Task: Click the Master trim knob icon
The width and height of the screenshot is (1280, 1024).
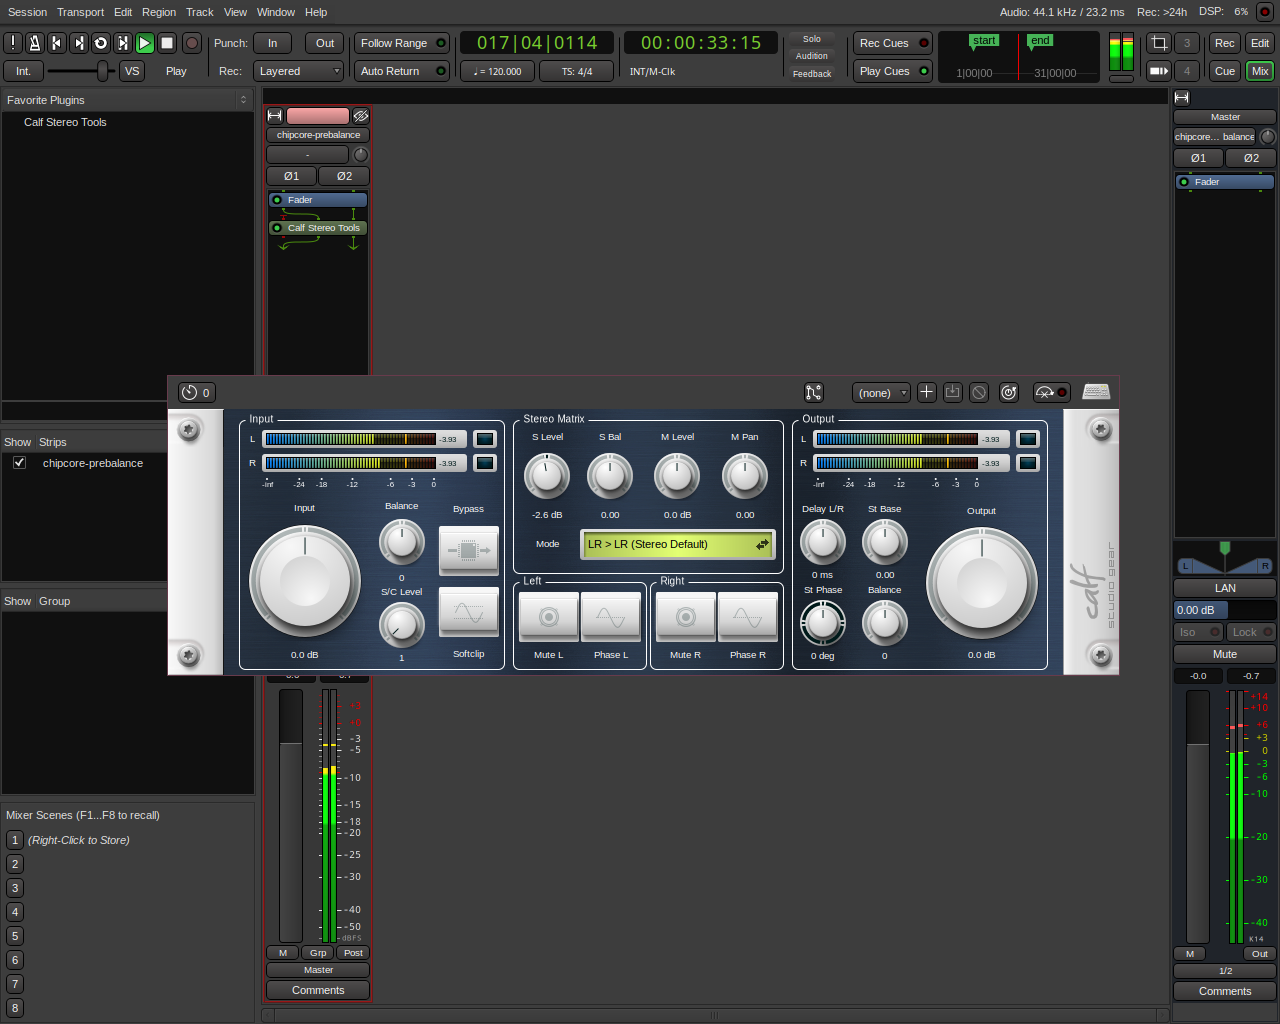Action: 1268,137
